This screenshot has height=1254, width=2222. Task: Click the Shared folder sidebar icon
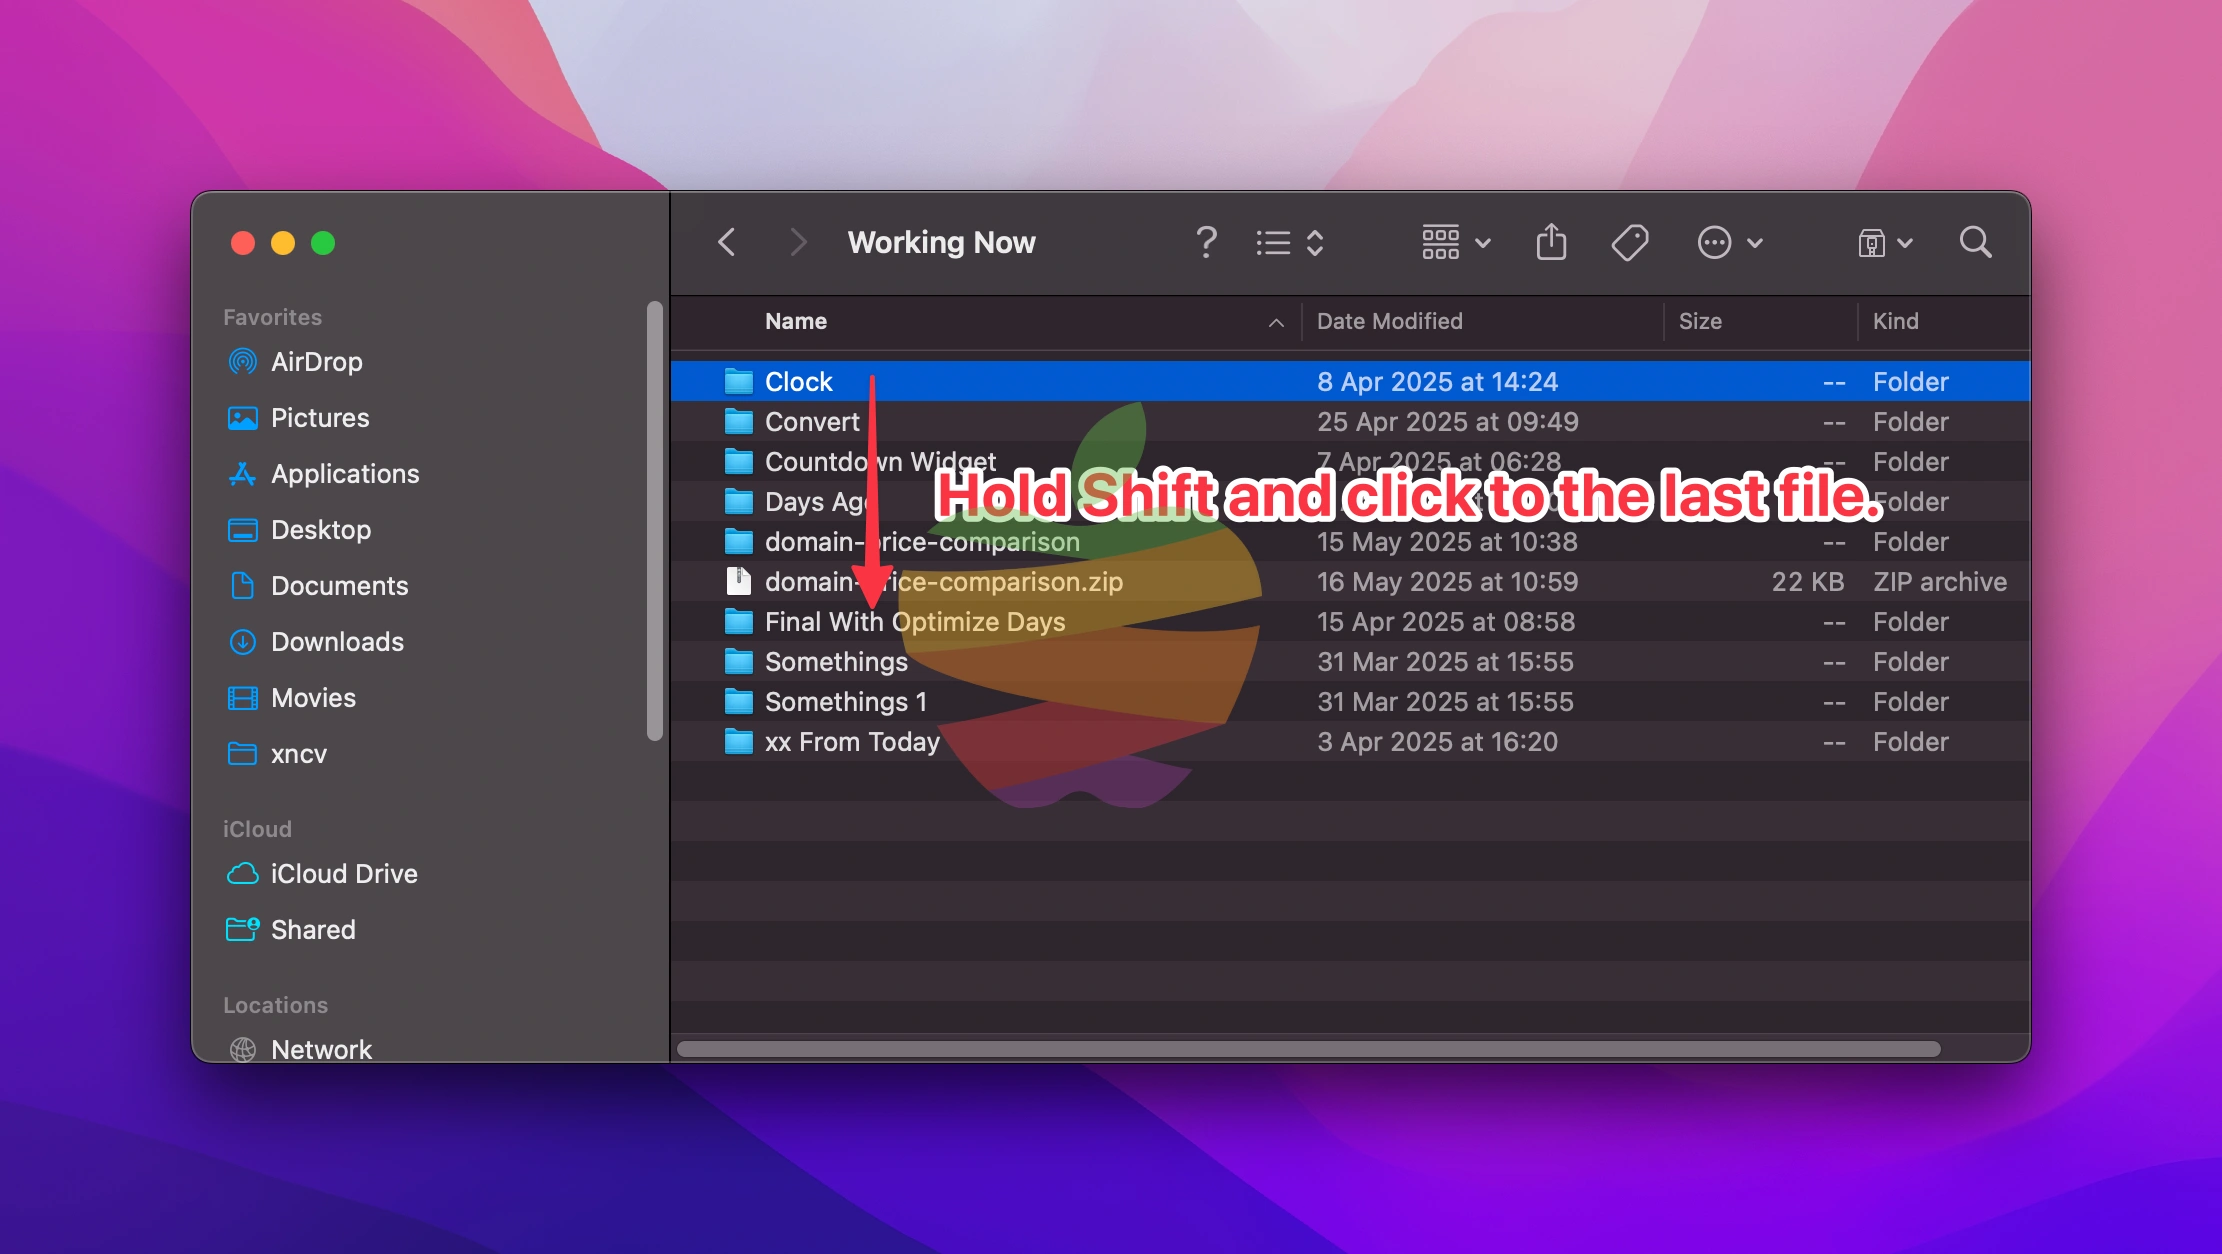click(243, 929)
